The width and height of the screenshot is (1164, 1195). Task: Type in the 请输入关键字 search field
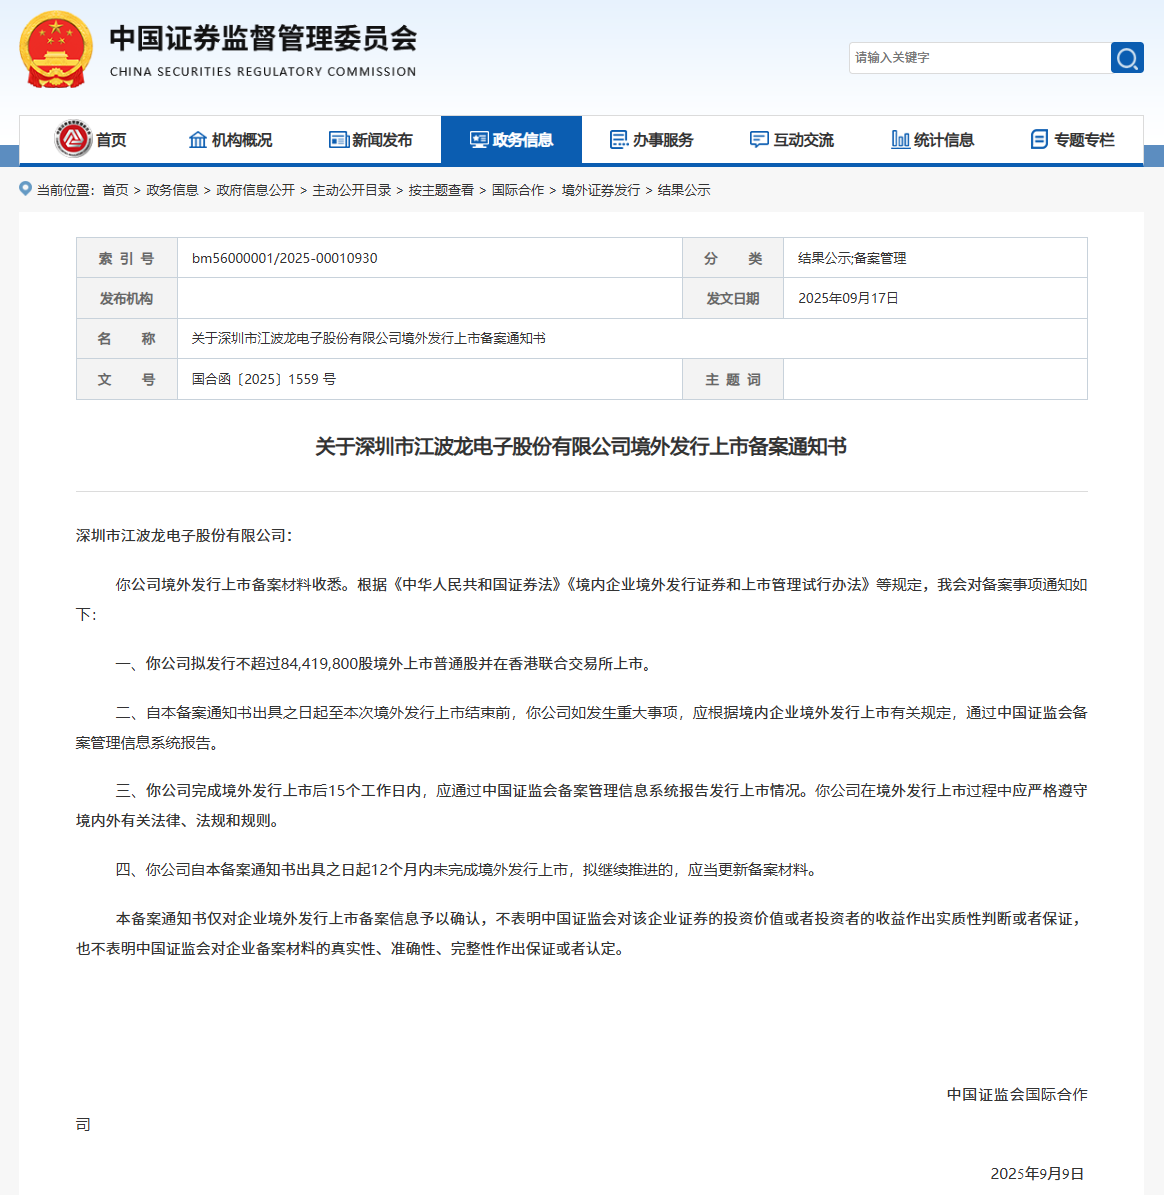click(x=978, y=58)
